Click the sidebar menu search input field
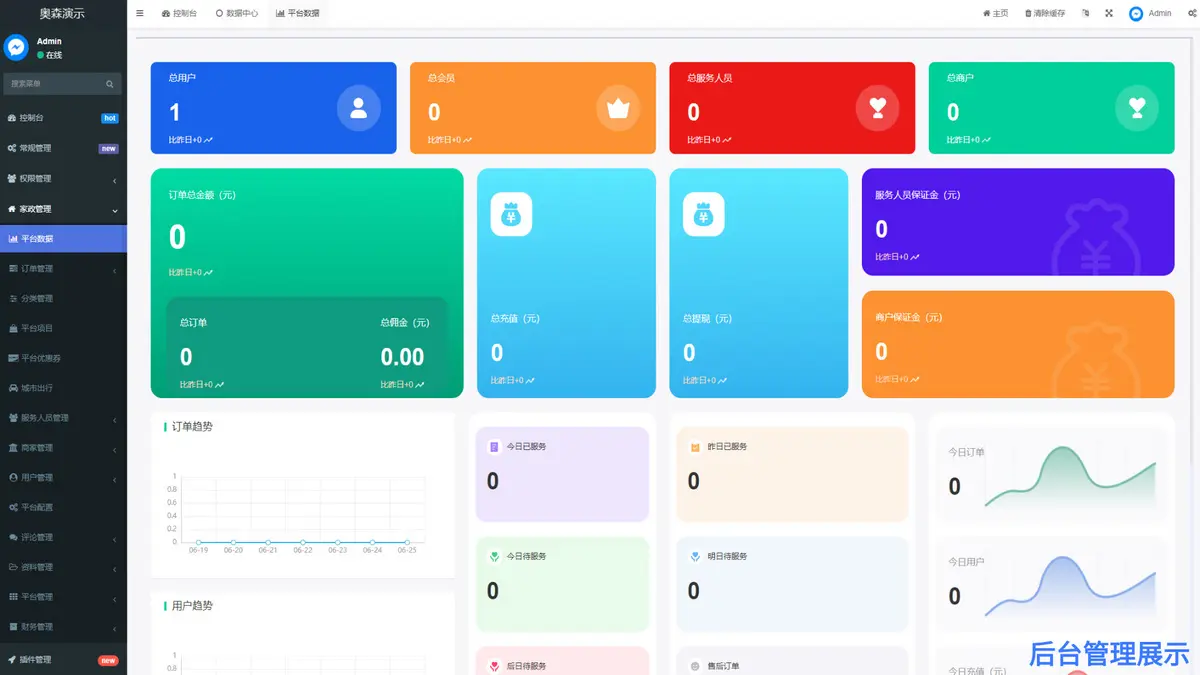Screen dimensions: 1200x675 tap(52, 84)
